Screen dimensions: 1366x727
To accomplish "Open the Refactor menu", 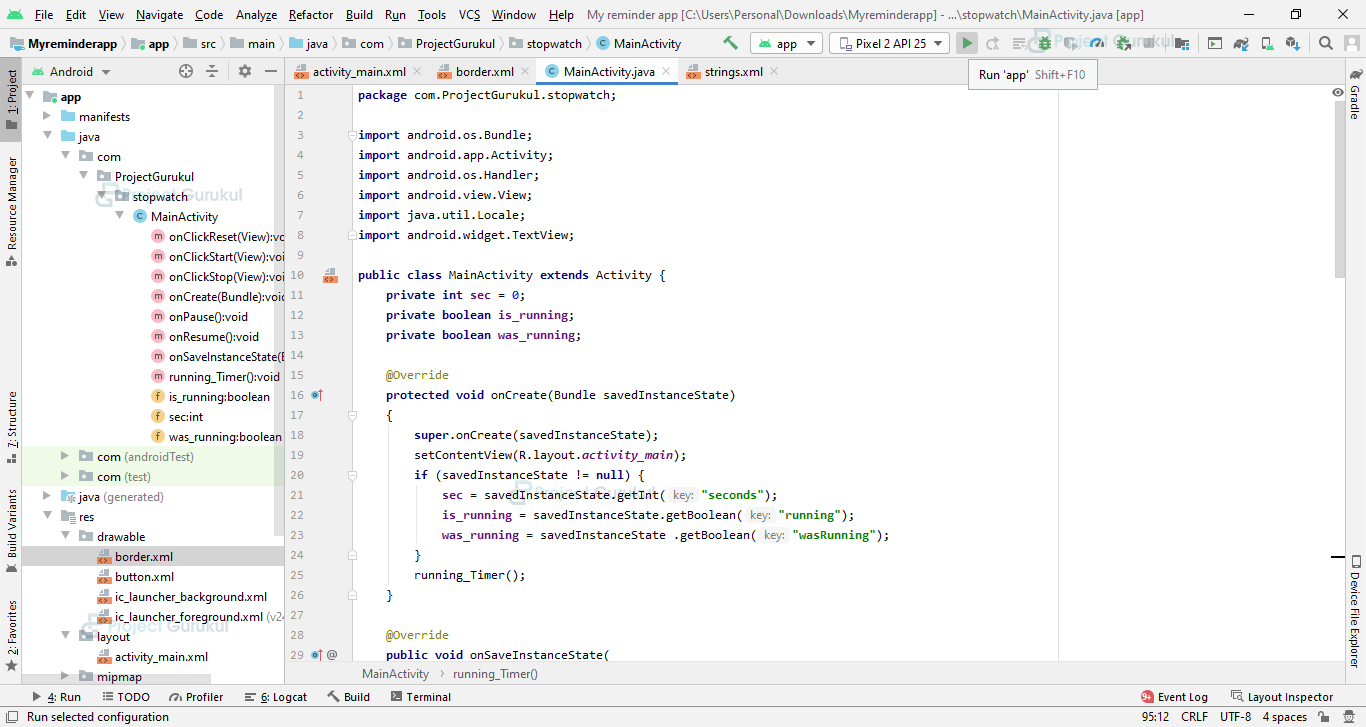I will (x=311, y=15).
